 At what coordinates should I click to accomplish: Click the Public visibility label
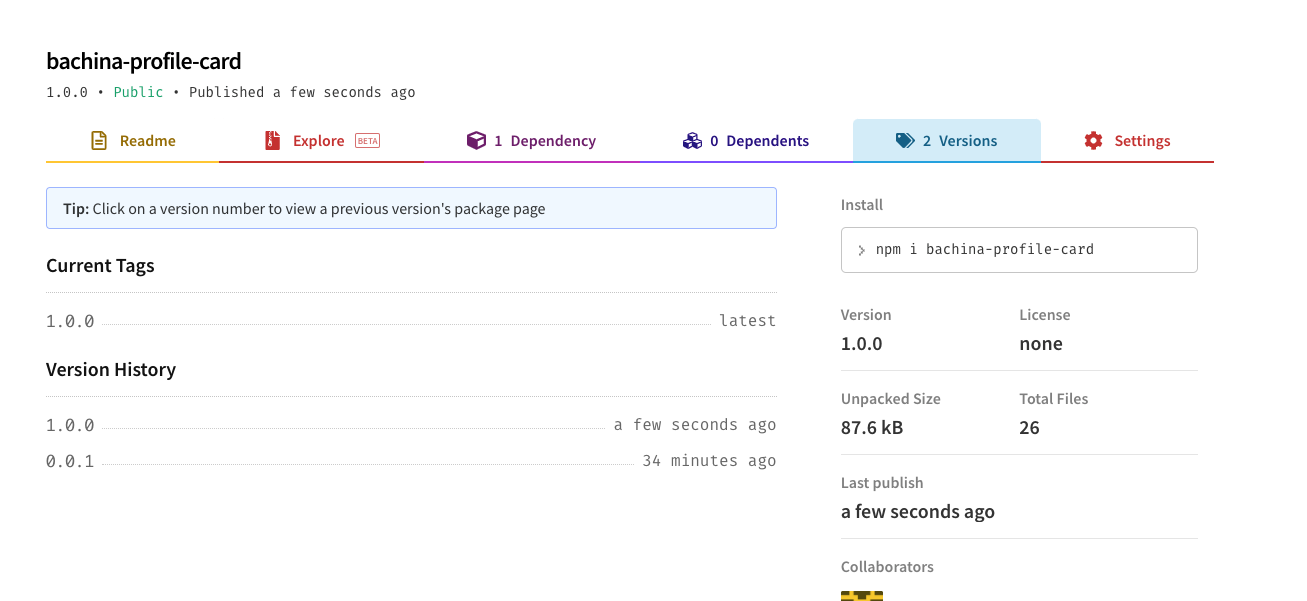[x=138, y=91]
